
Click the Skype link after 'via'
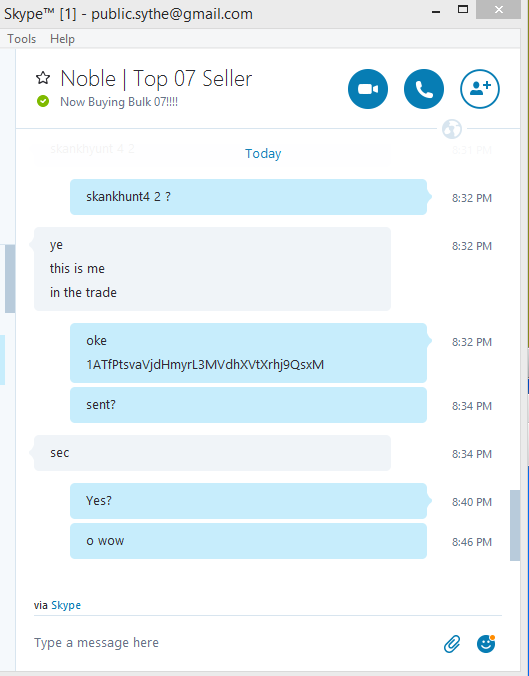pyautogui.click(x=66, y=605)
